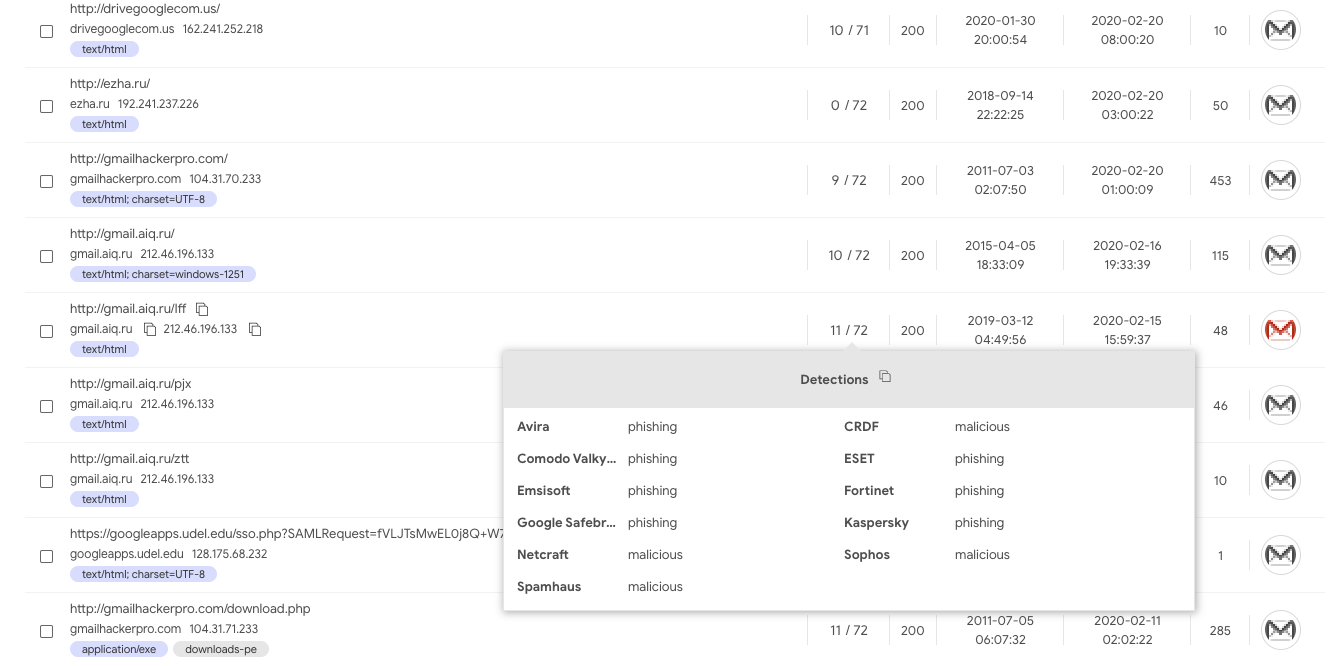Open the red Gmail favicon for gmail.aiq.ru/lff
1343x666 pixels.
[1281, 330]
